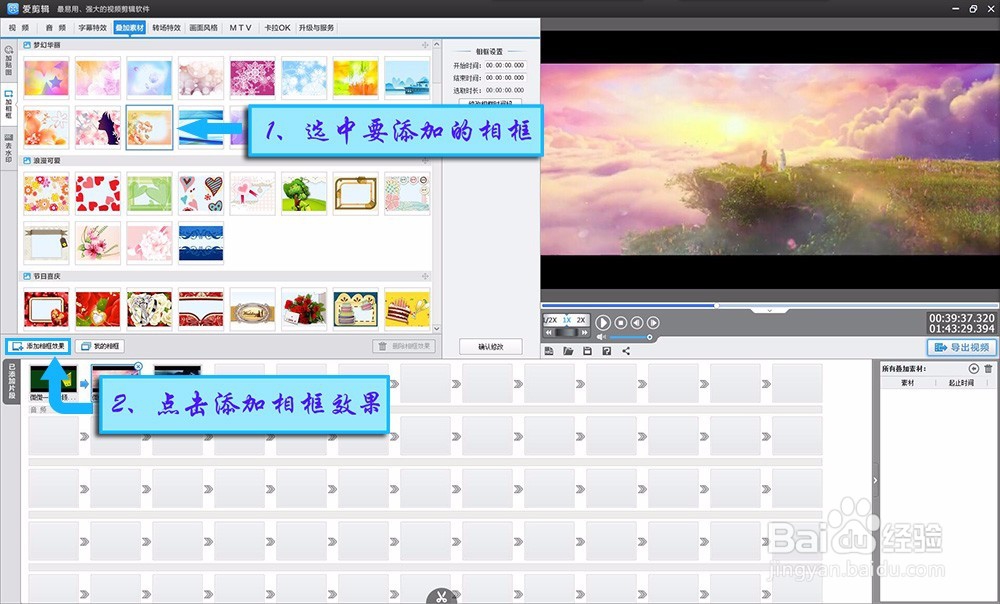This screenshot has width=1000, height=604.
Task: Click the share icon under the player
Action: 625,351
